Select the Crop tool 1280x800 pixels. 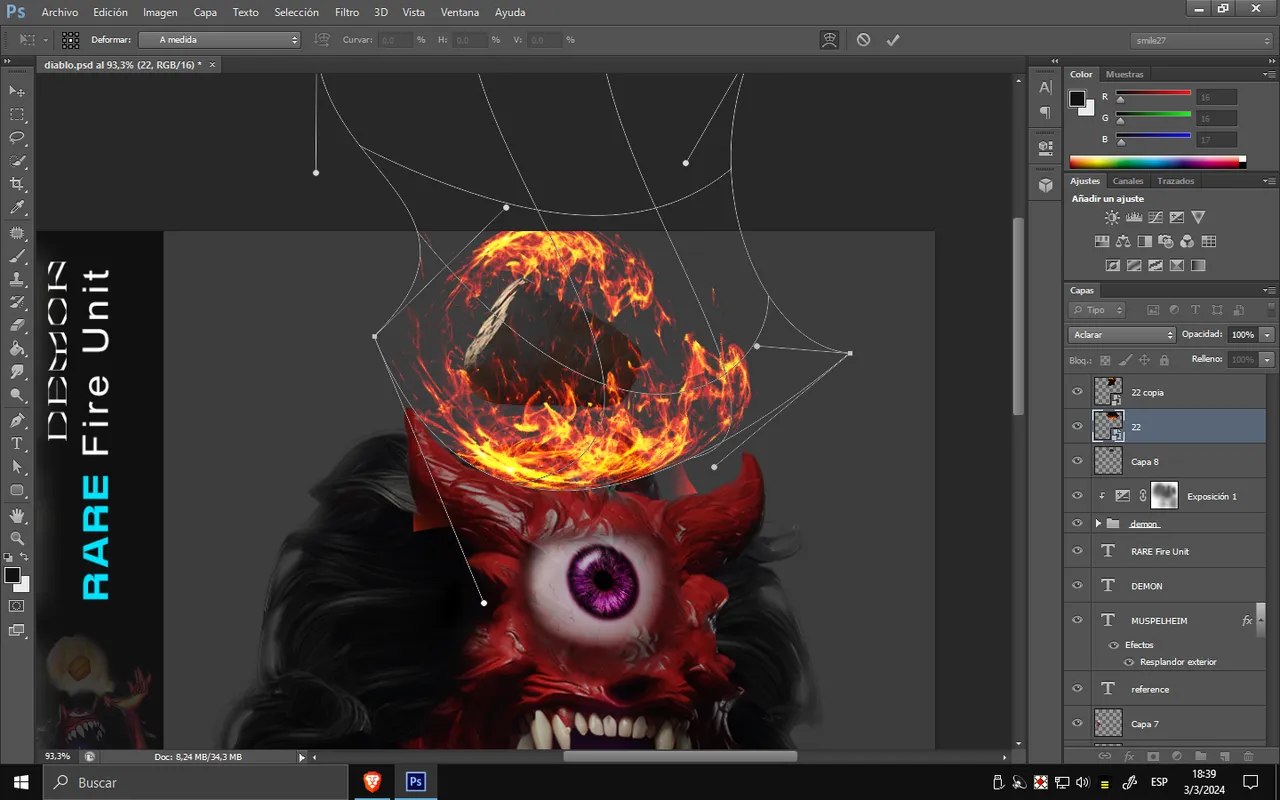coord(17,184)
